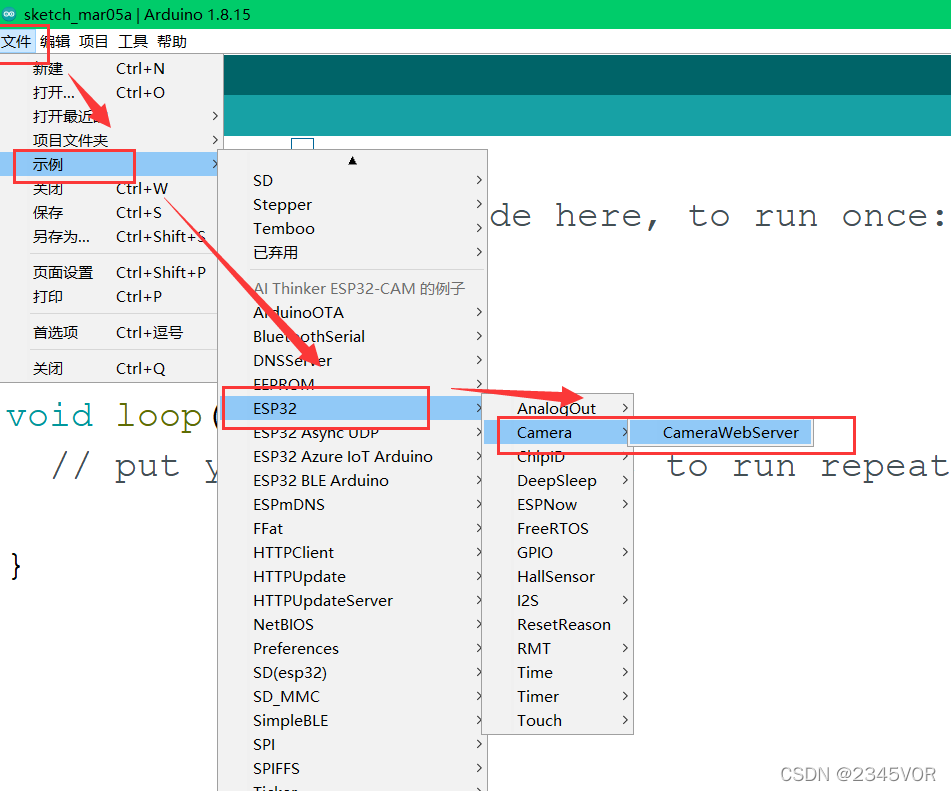Open ESPmDNS examples submenu
951x791 pixels.
point(352,504)
